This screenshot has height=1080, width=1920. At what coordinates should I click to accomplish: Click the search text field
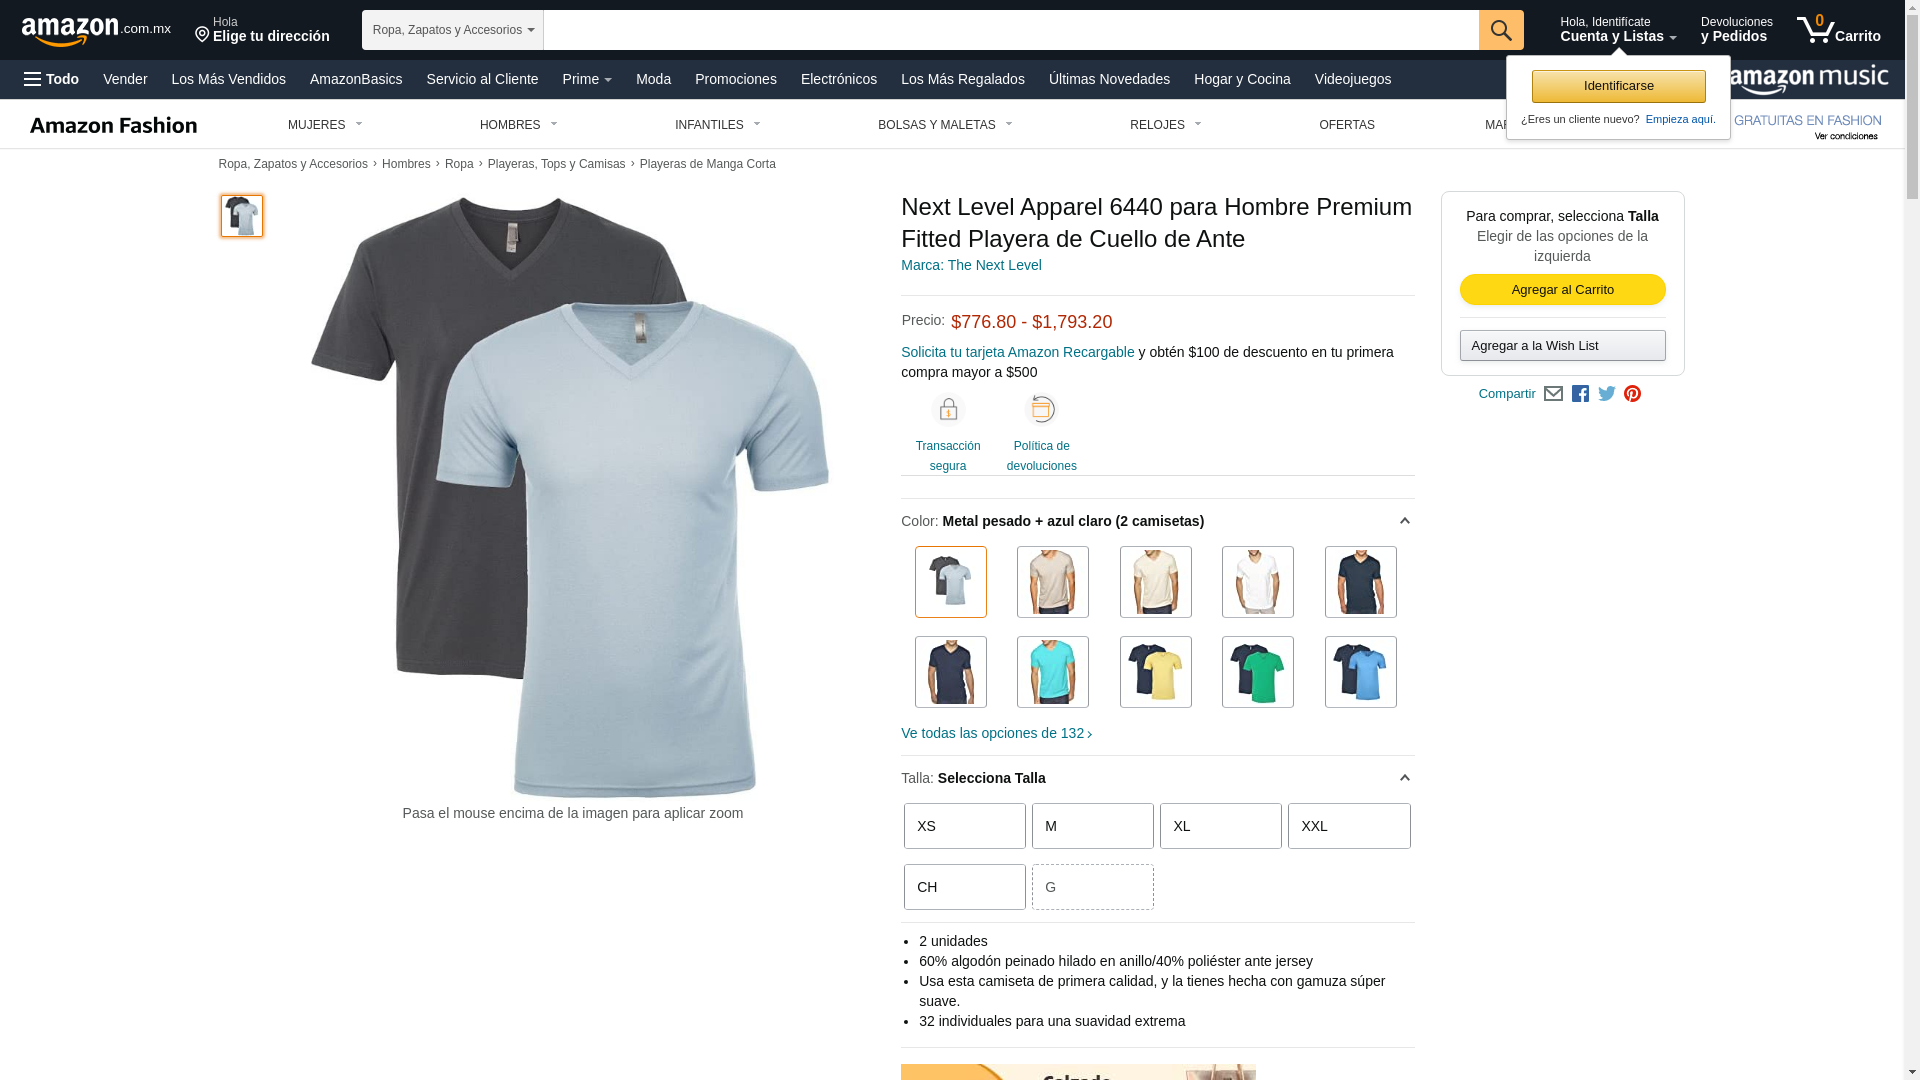[x=1011, y=30]
